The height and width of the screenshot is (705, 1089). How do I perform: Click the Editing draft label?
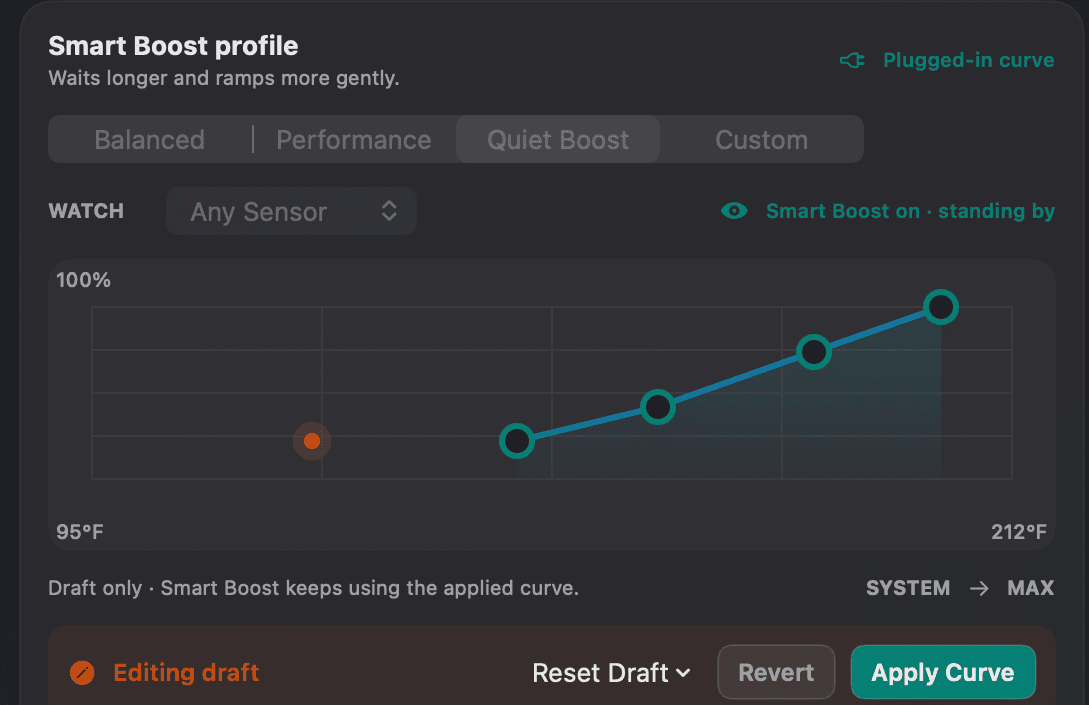coord(186,672)
